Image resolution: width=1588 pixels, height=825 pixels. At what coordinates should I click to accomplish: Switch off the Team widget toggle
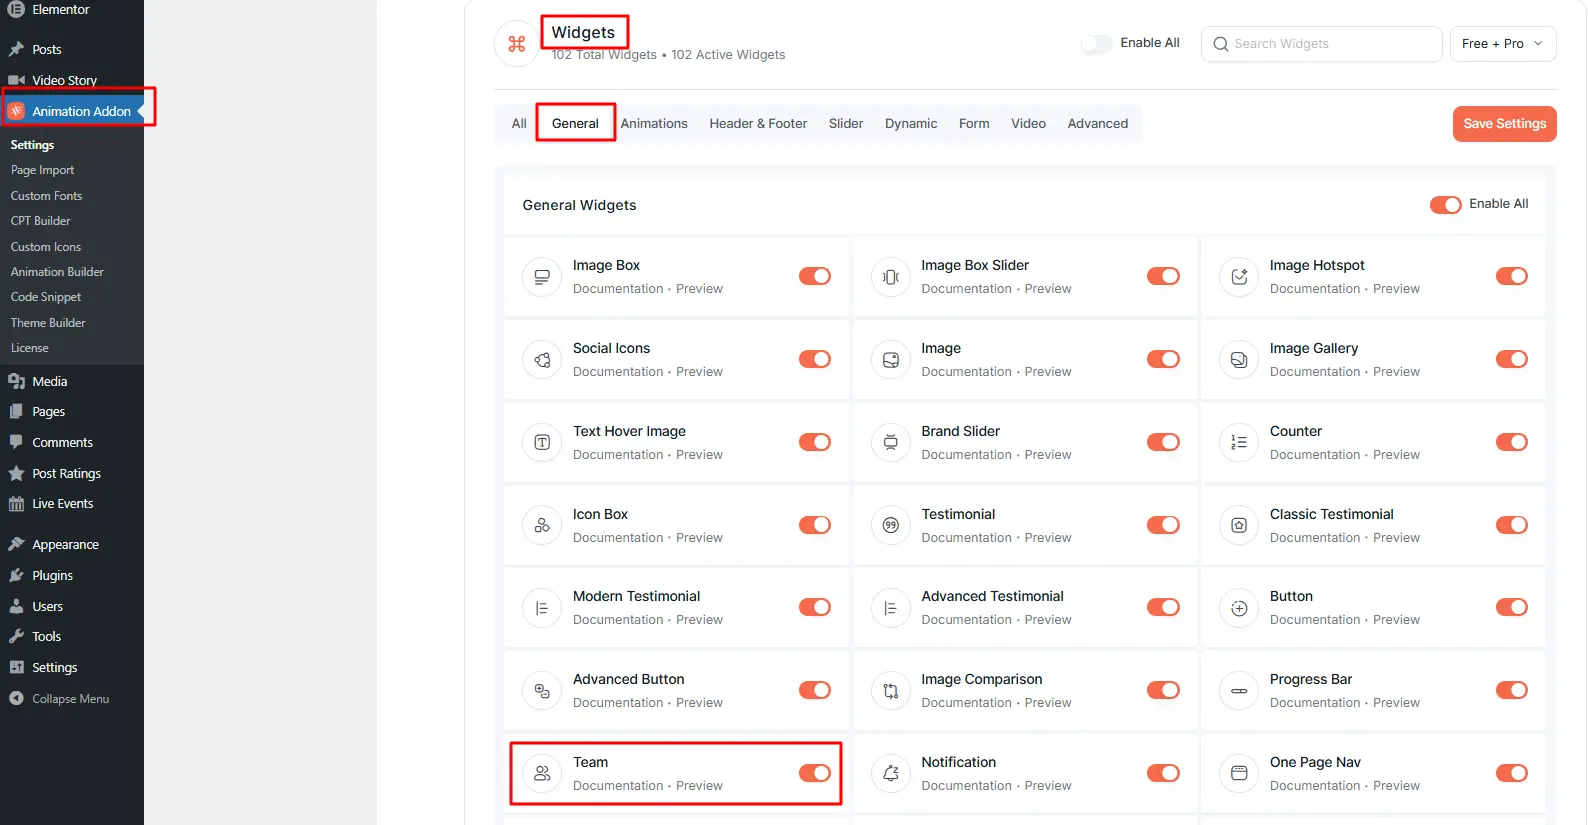click(815, 773)
